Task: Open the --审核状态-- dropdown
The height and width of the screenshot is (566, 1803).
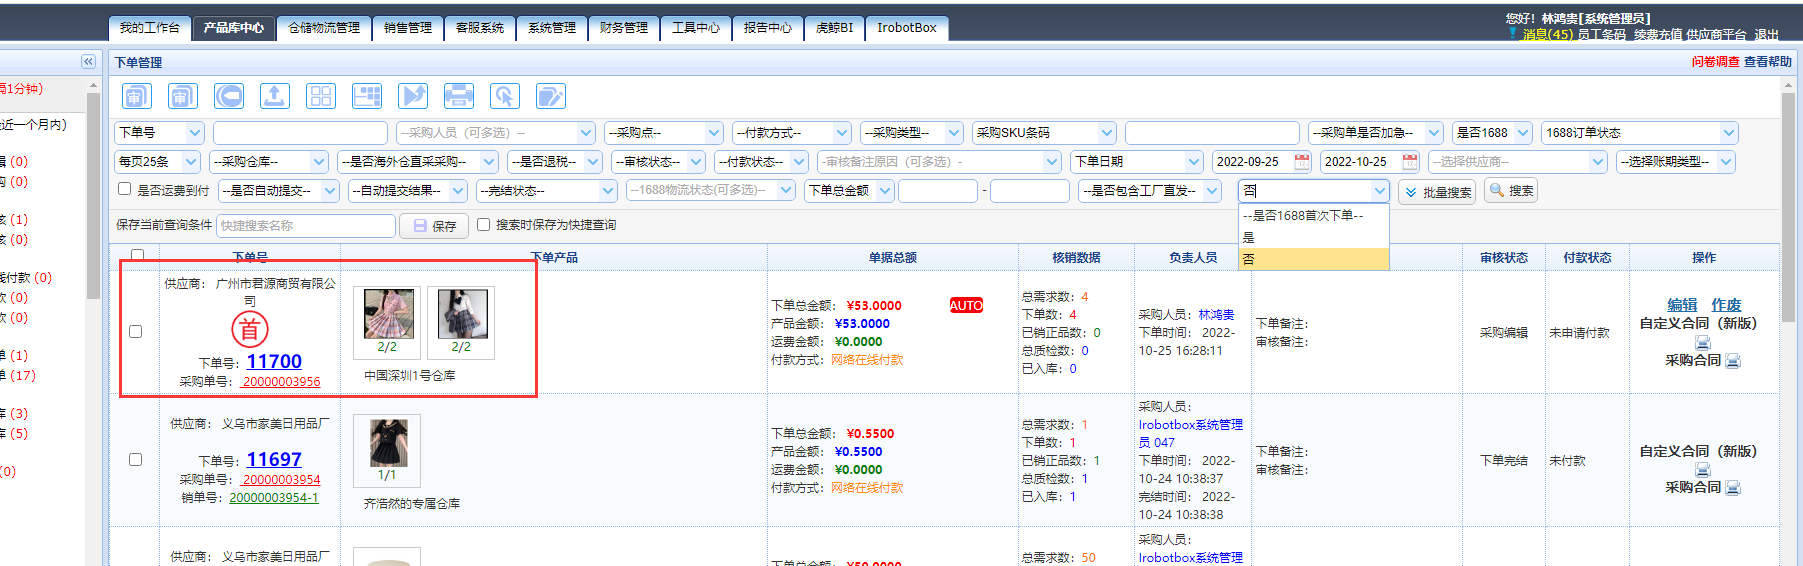Action: pyautogui.click(x=656, y=161)
